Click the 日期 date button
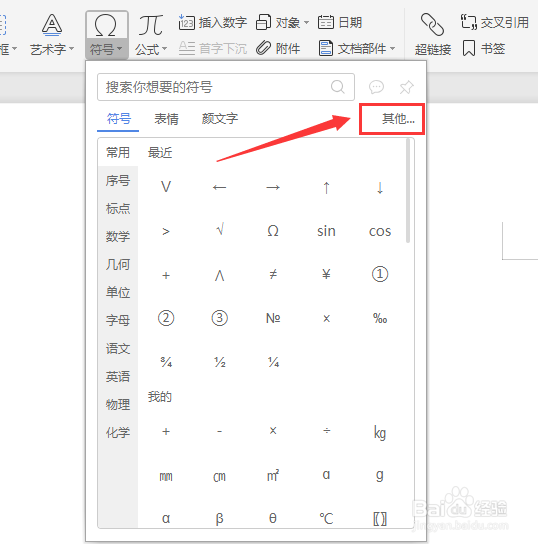 point(340,23)
